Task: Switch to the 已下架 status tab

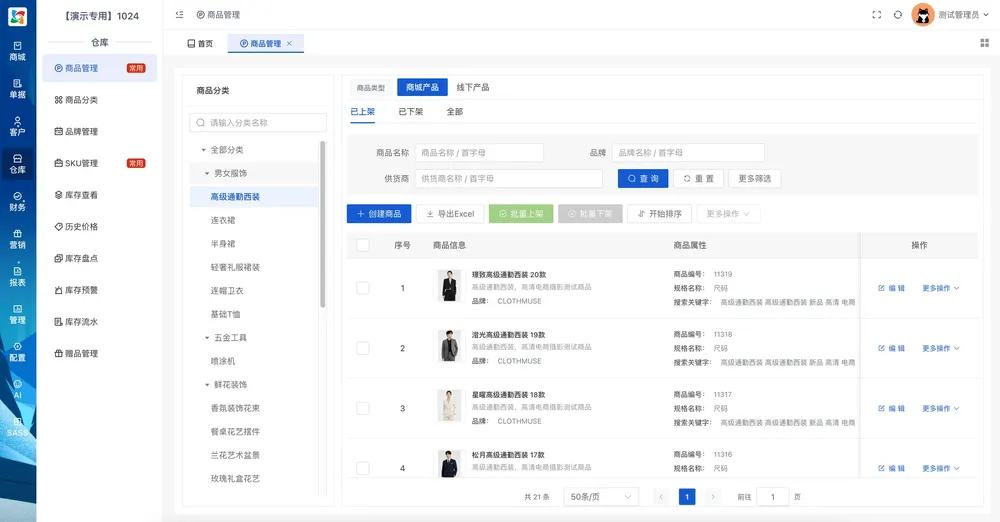Action: (411, 112)
